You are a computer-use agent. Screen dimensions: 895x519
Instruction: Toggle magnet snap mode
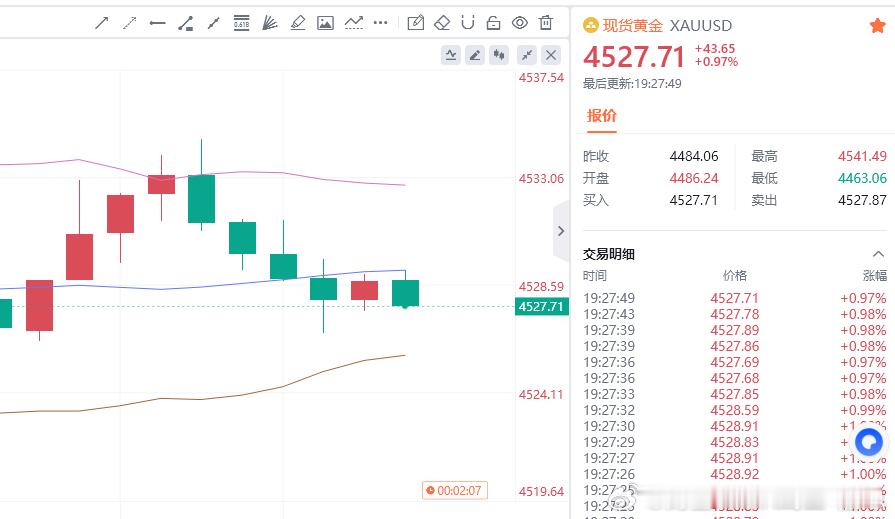pos(467,23)
